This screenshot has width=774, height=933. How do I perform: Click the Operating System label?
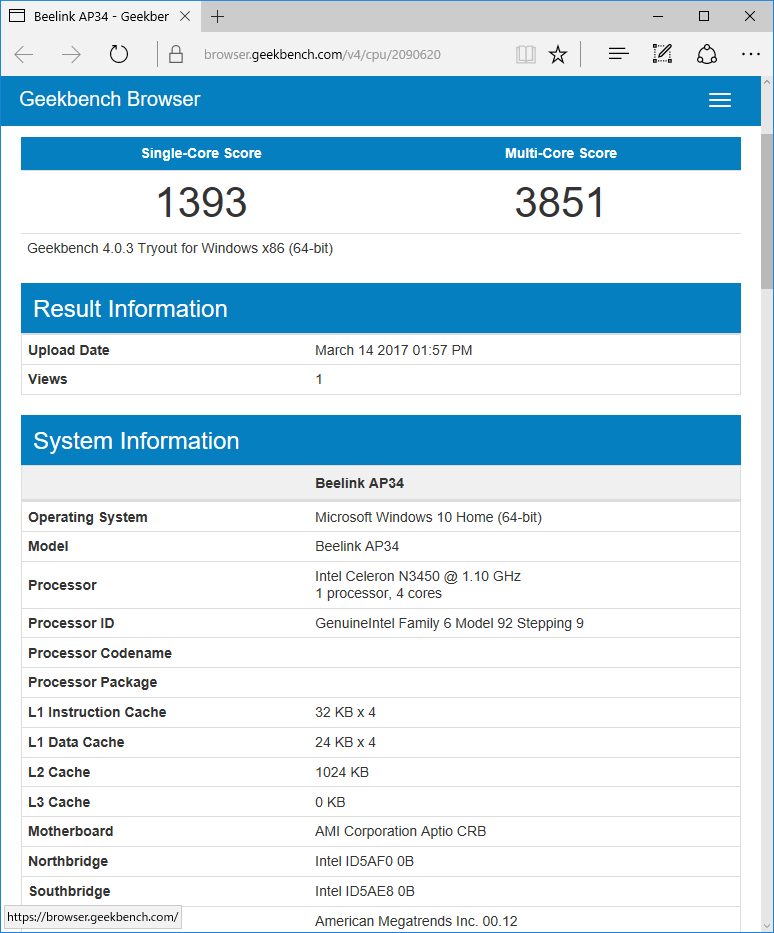click(87, 517)
